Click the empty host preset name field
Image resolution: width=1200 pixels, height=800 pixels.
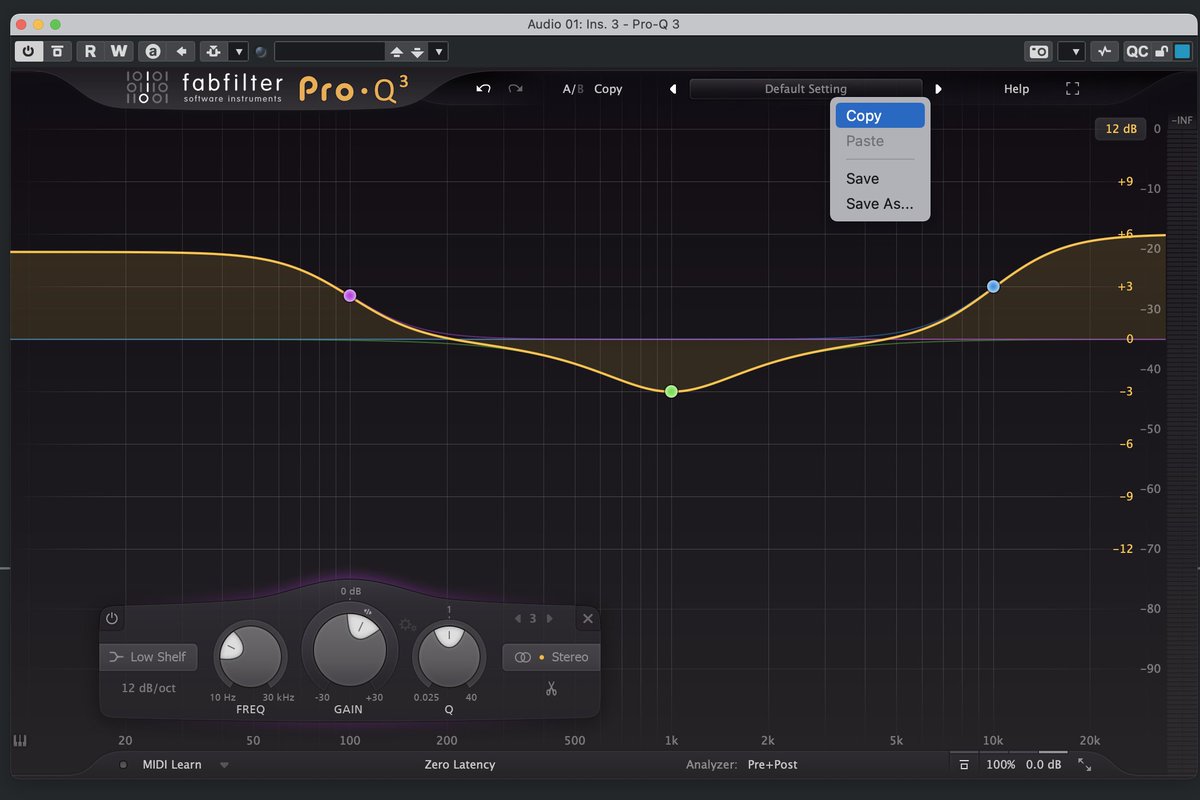click(329, 51)
